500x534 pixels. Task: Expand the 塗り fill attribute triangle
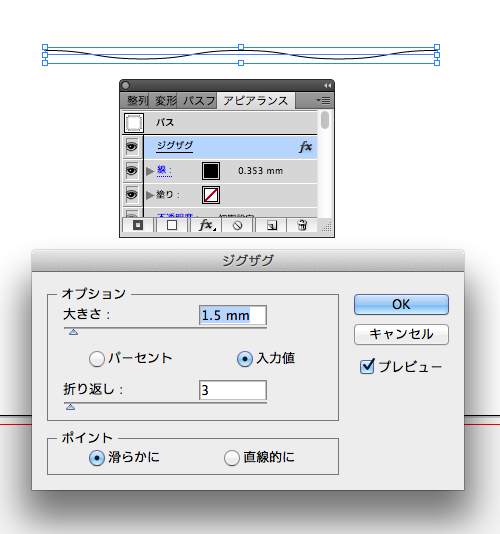pyautogui.click(x=150, y=195)
